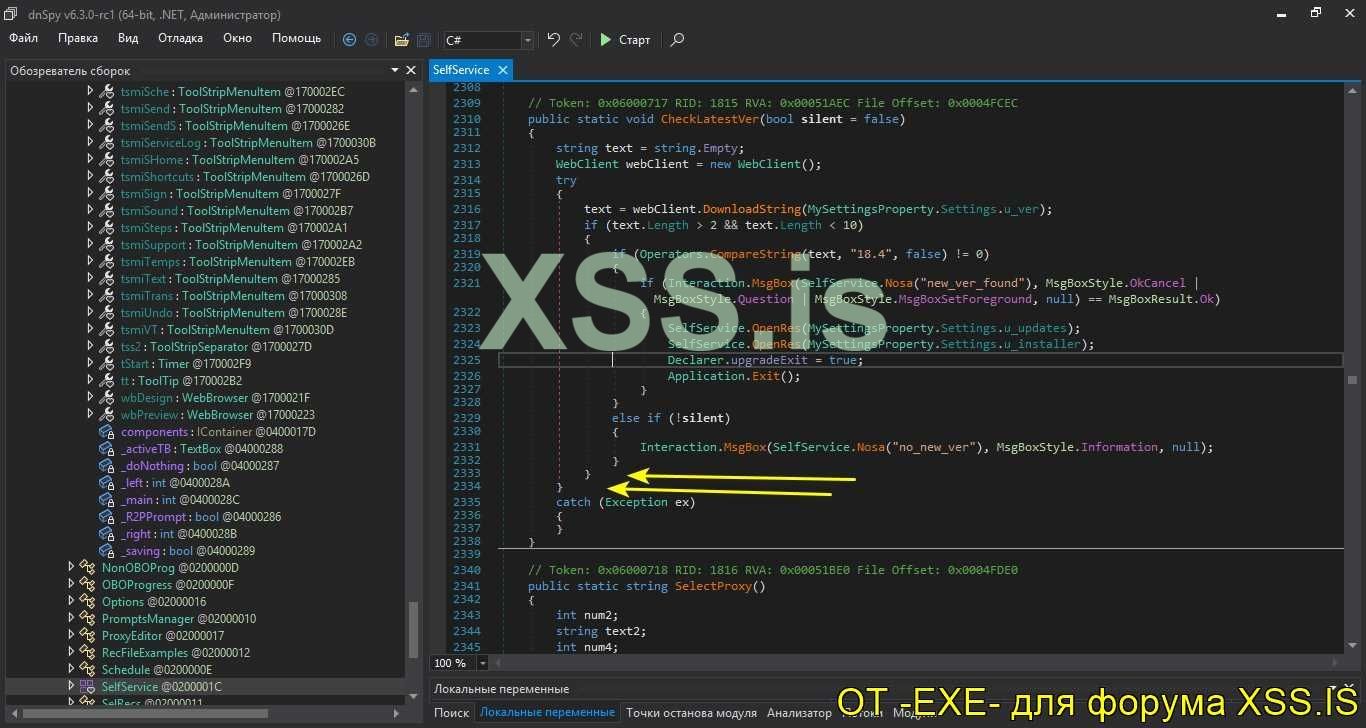
Task: Click the class icon beside RecFileExamples
Action: click(88, 653)
